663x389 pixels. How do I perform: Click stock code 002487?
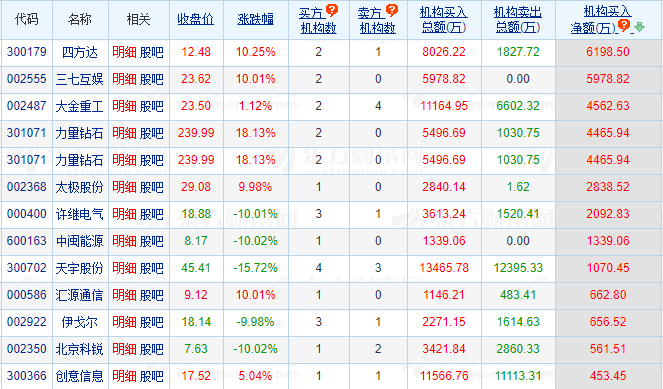(x=27, y=106)
